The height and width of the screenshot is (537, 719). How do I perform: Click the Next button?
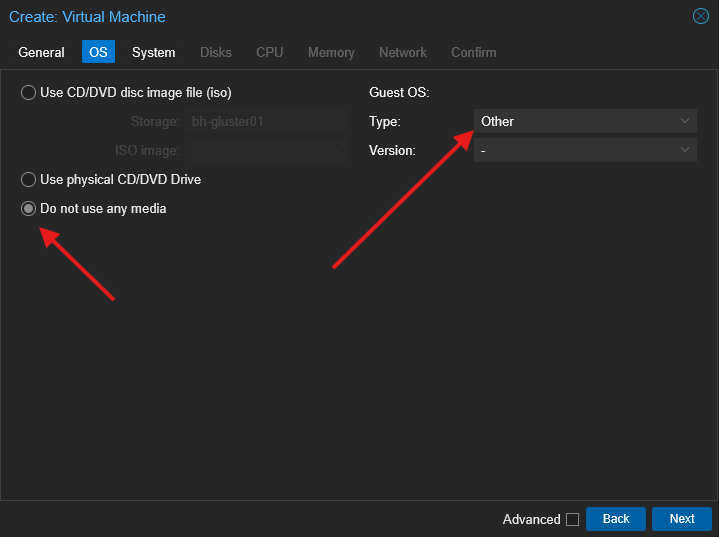pos(681,519)
